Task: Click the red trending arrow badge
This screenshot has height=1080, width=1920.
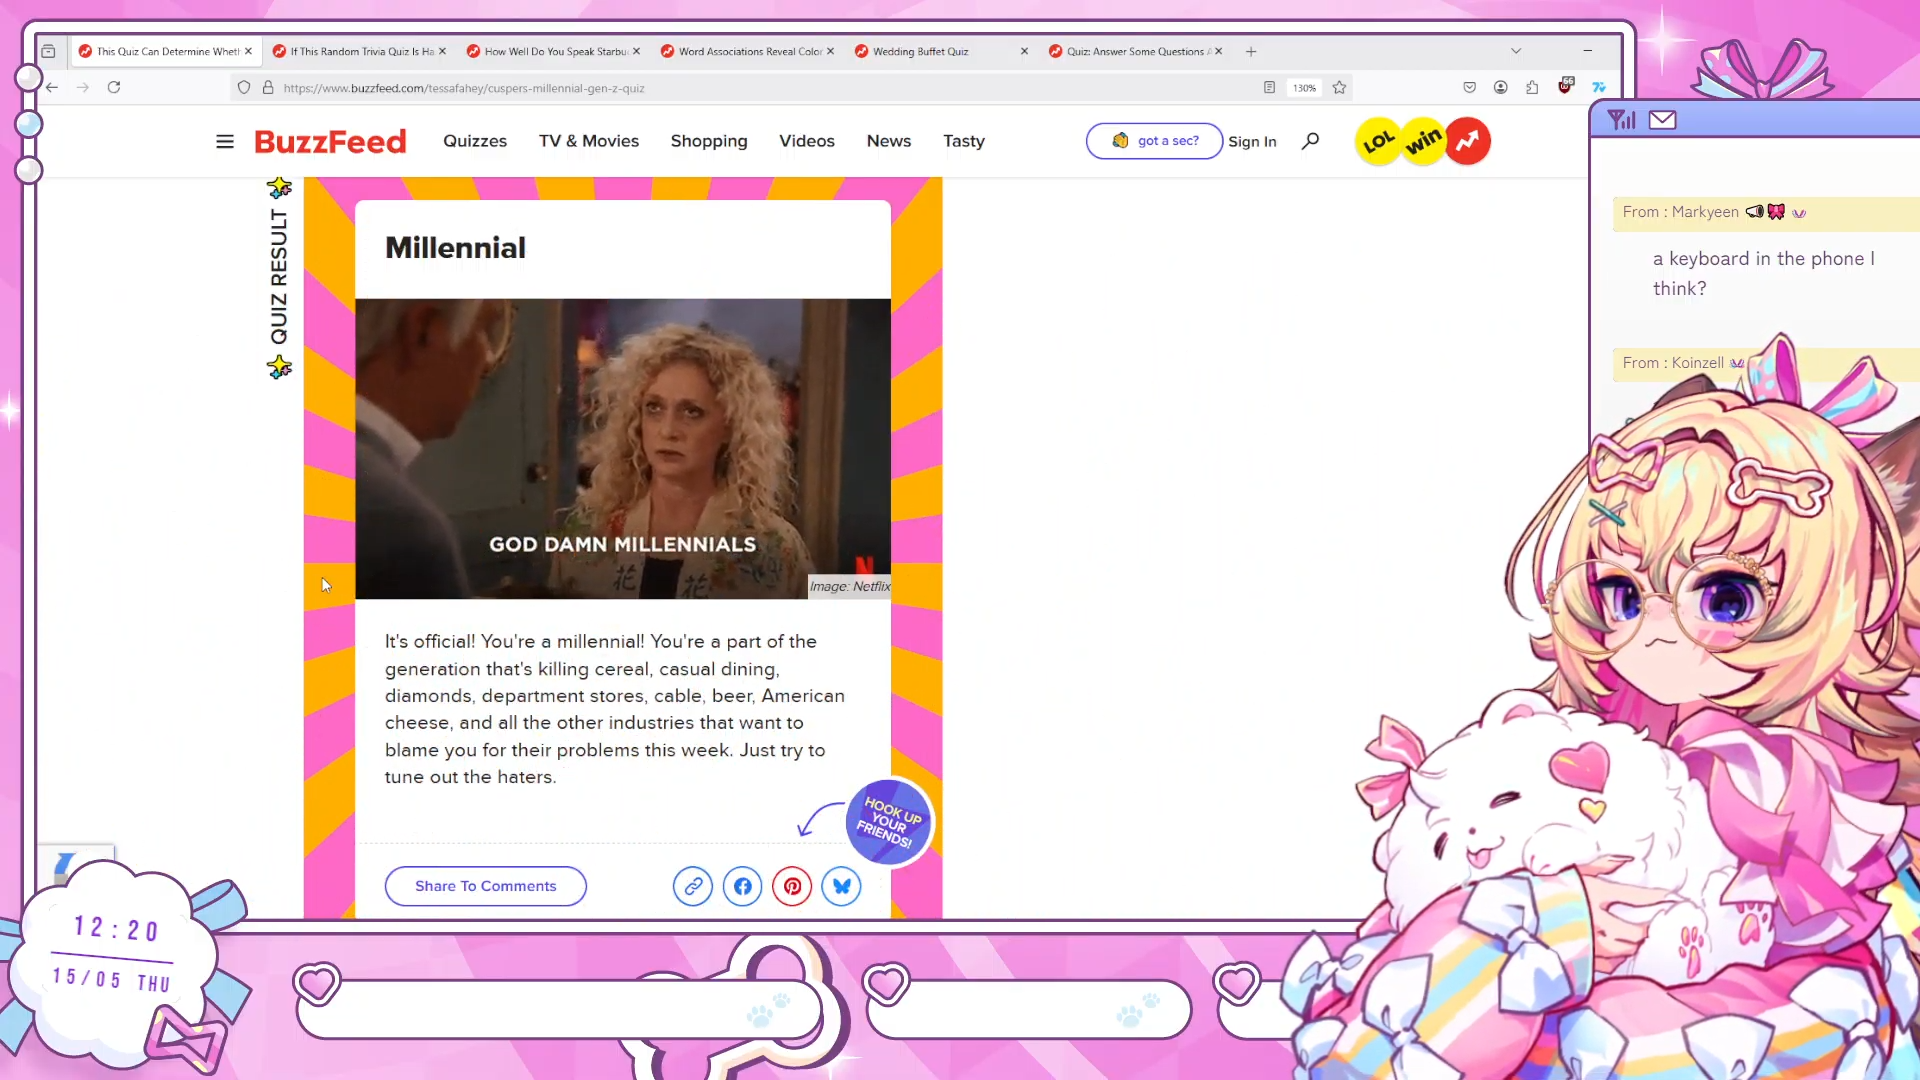Action: (1467, 141)
